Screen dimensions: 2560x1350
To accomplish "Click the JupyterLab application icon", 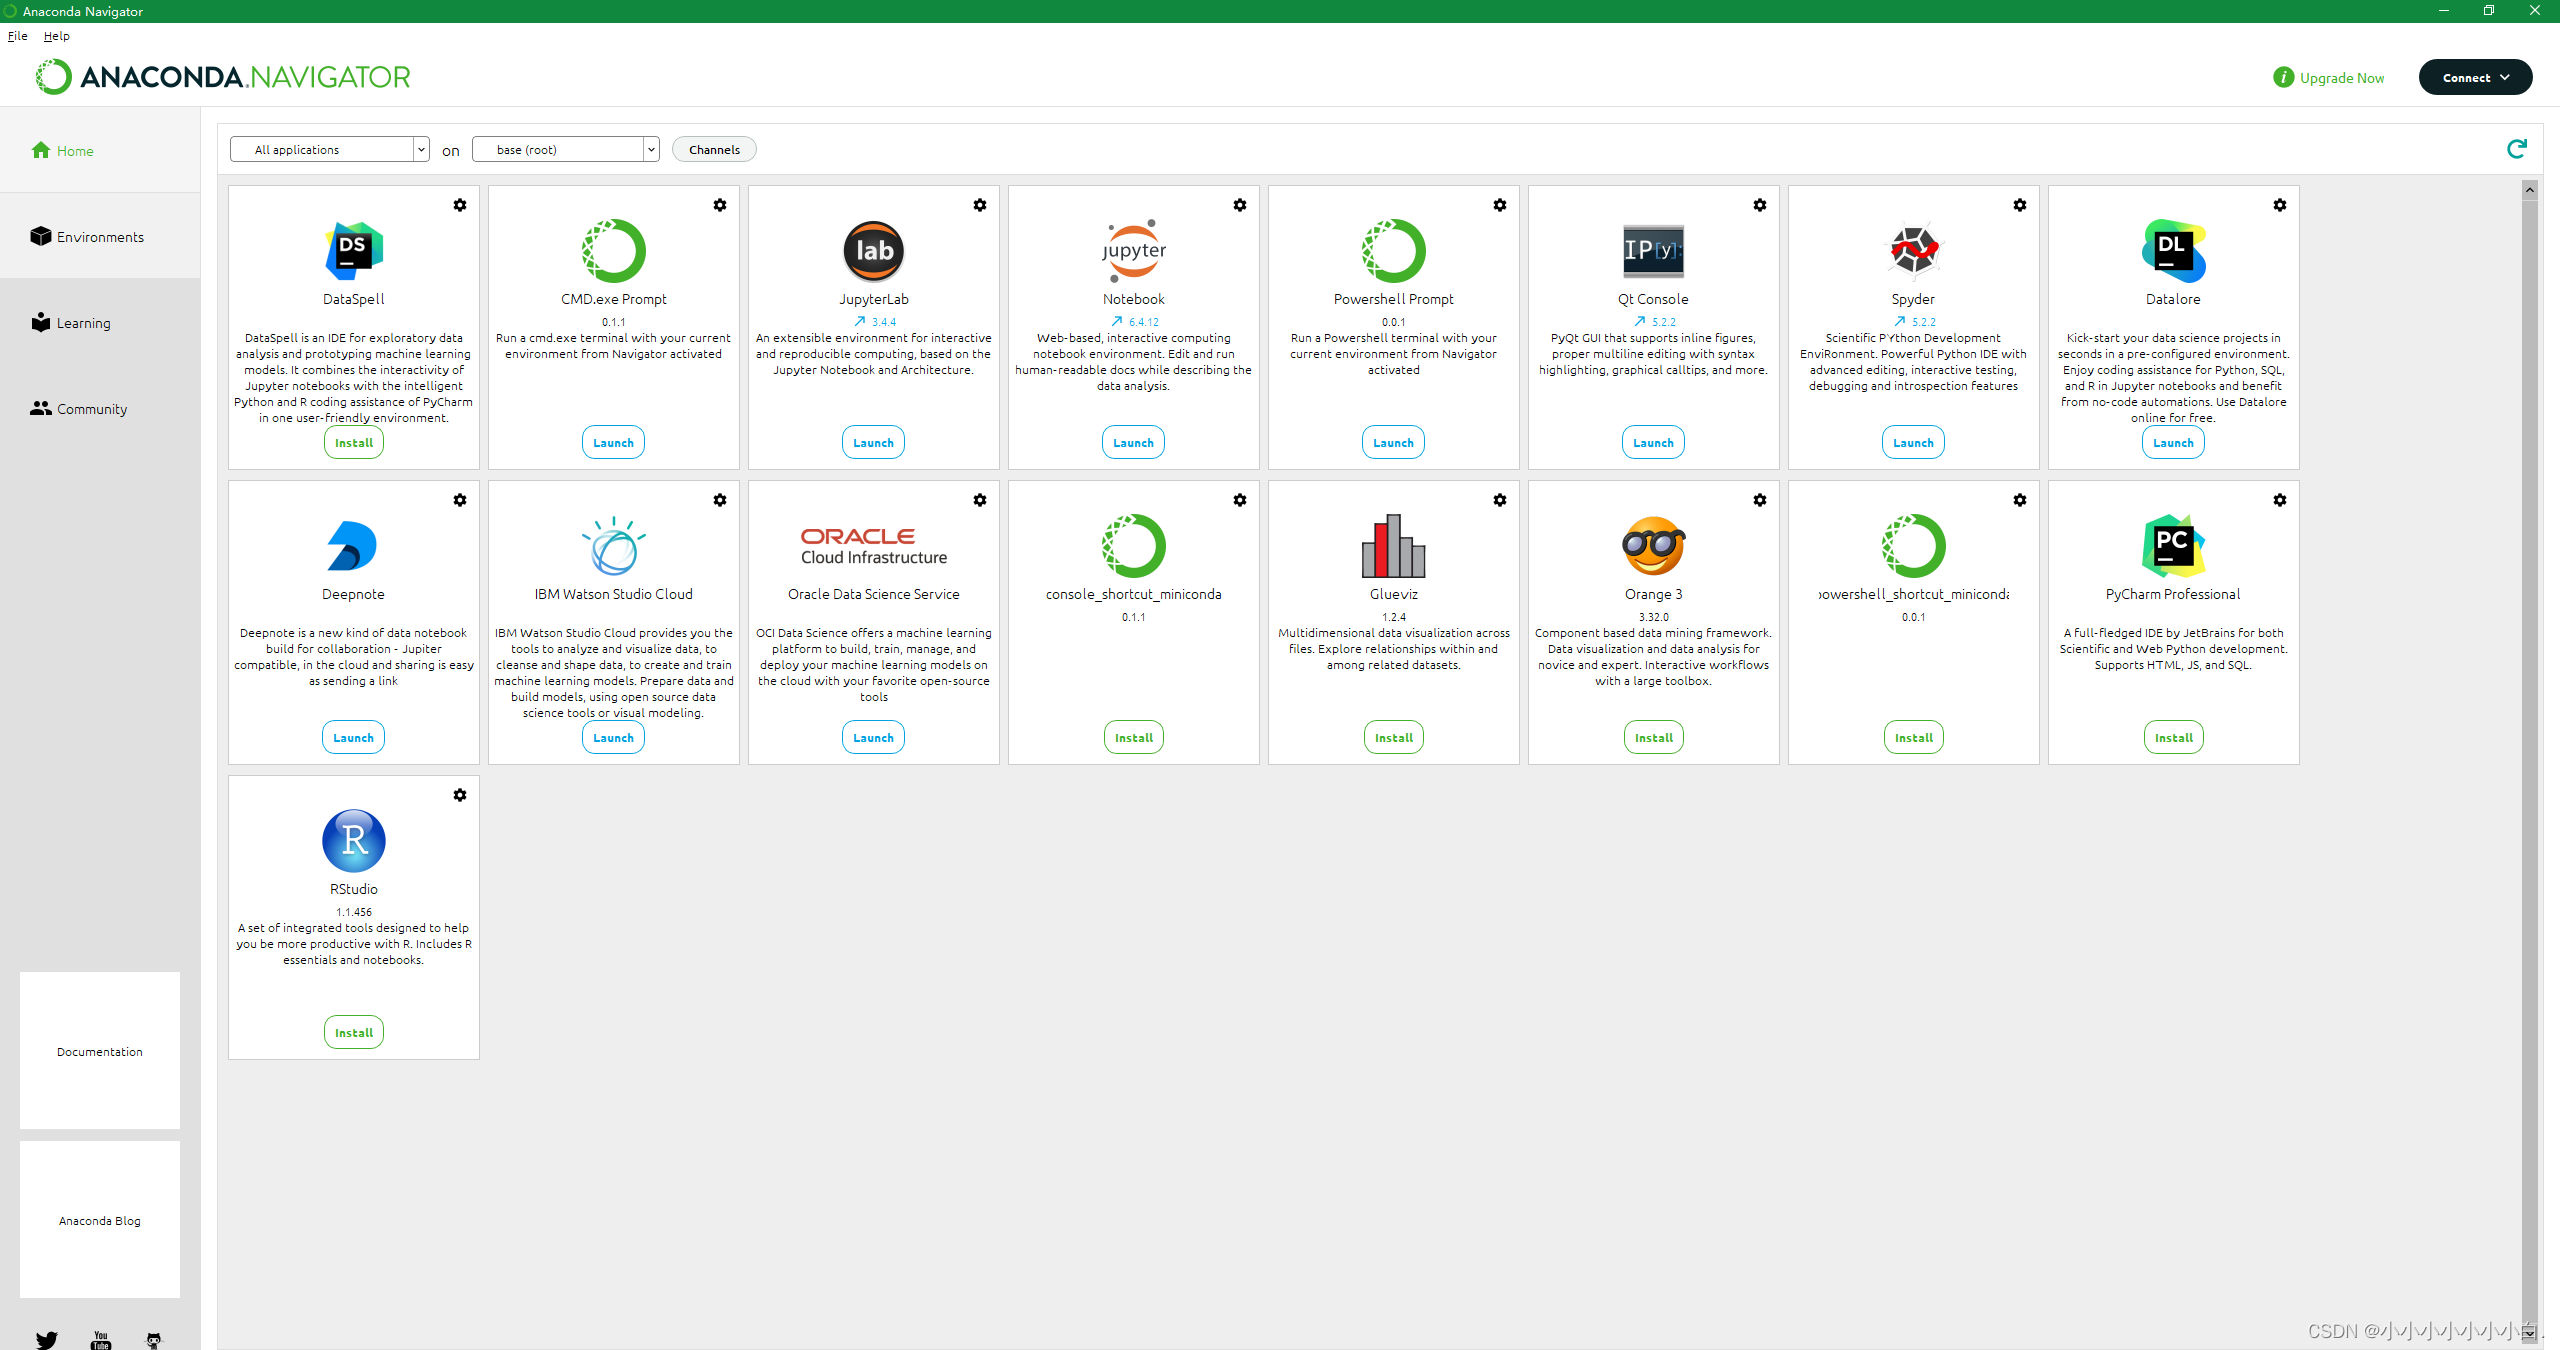I will [872, 251].
